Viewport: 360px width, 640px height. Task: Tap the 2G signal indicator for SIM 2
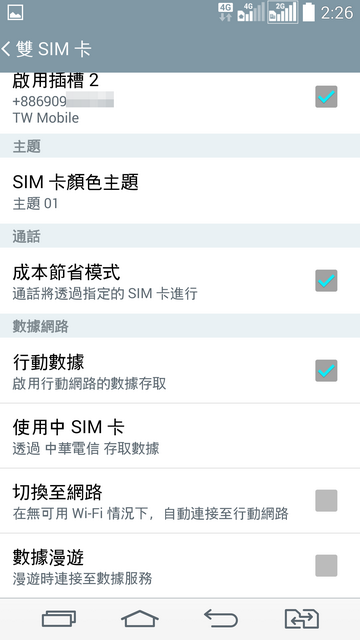[282, 12]
